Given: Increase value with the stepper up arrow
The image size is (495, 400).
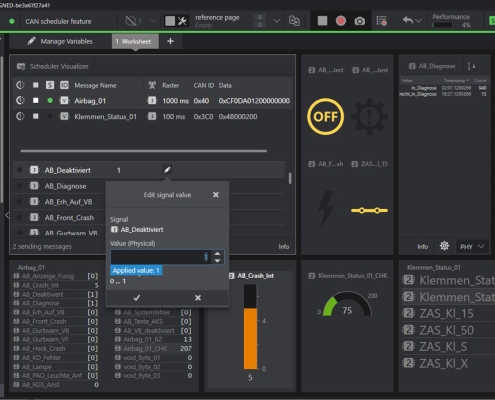Looking at the screenshot, I should click(x=217, y=254).
